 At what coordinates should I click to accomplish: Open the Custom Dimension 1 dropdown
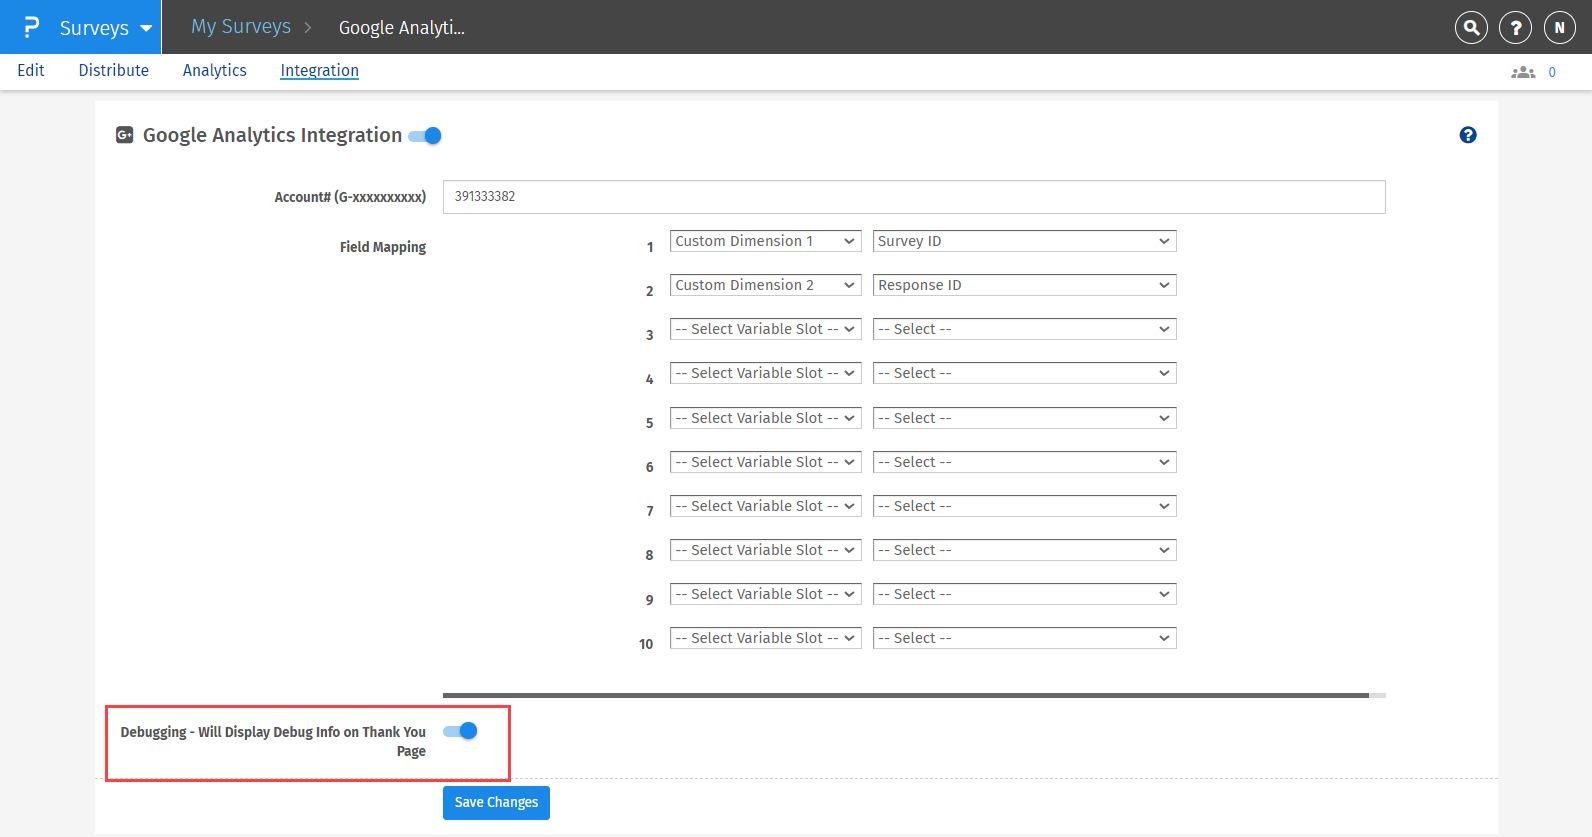pyautogui.click(x=765, y=241)
